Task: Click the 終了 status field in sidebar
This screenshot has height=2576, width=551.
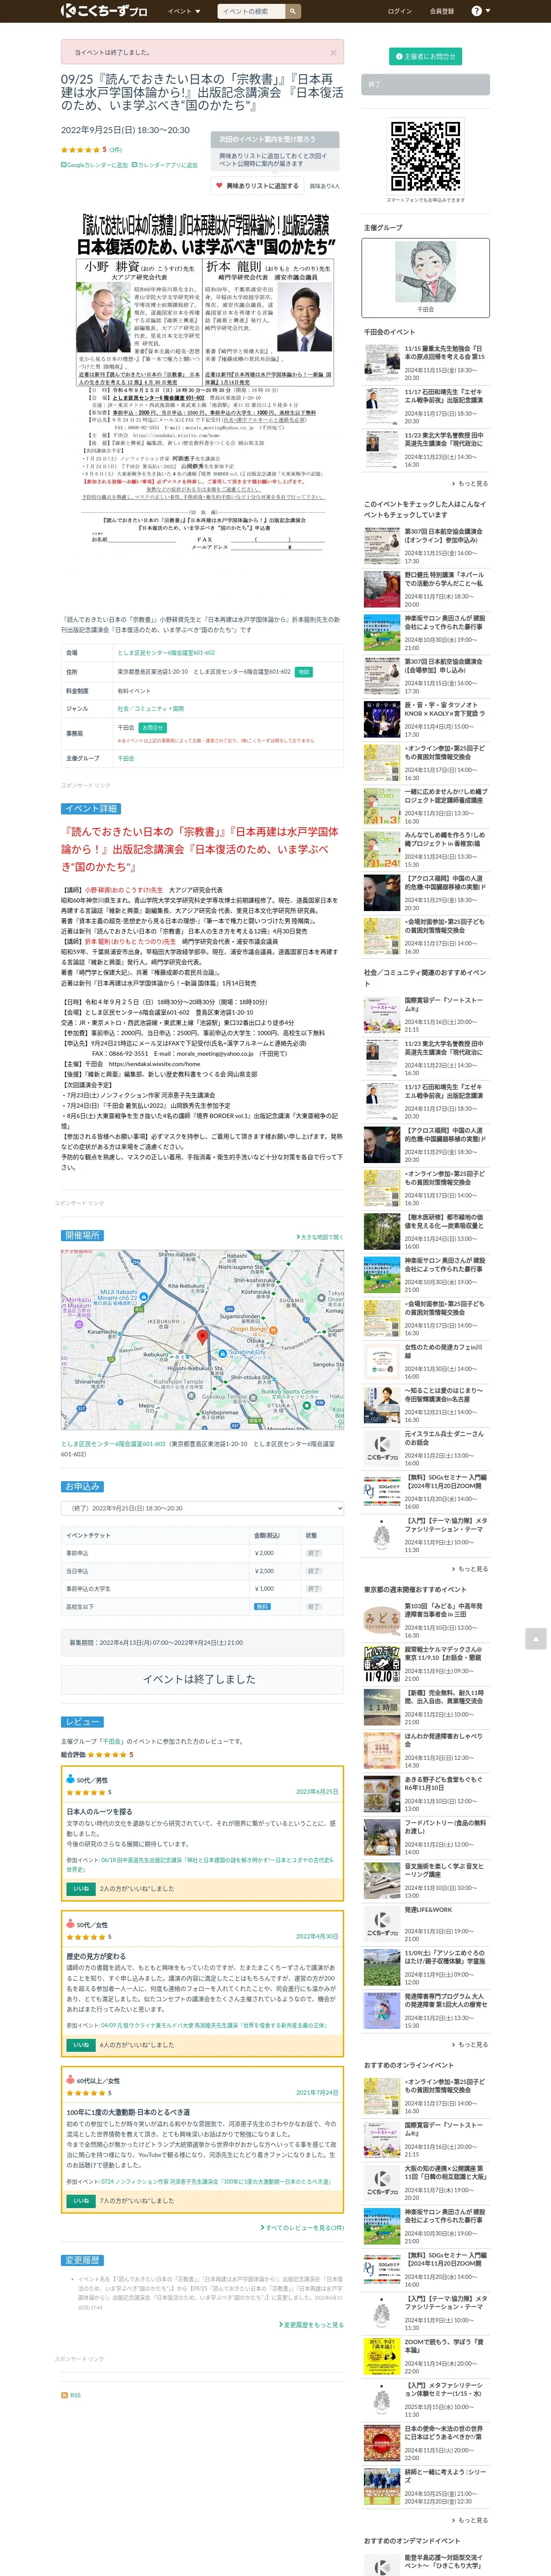Action: point(426,84)
